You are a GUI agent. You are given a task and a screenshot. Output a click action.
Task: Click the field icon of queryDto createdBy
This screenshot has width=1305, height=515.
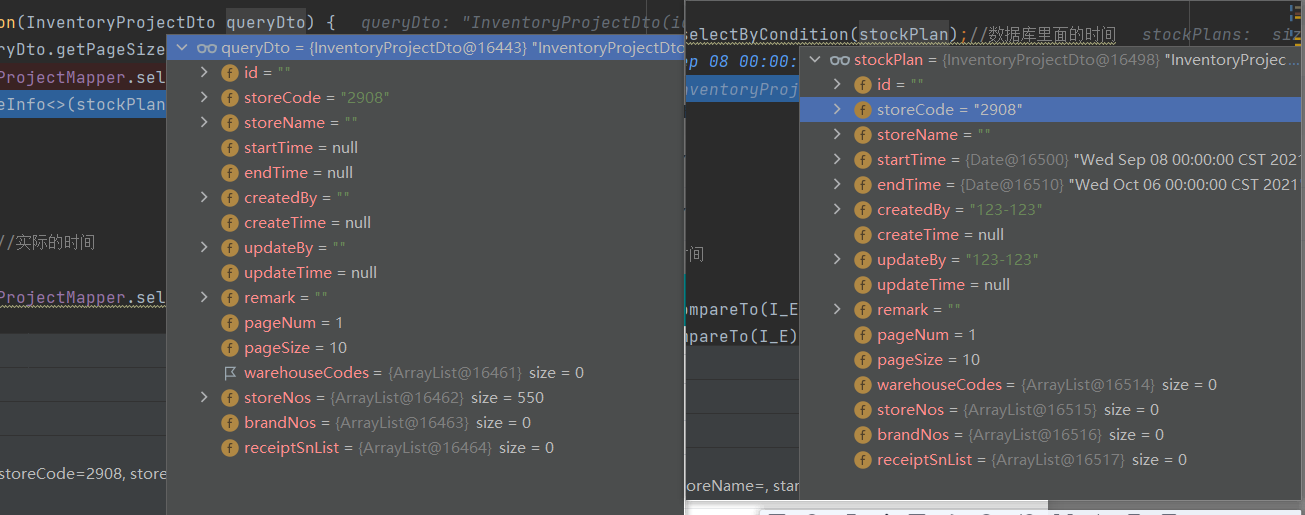point(230,198)
